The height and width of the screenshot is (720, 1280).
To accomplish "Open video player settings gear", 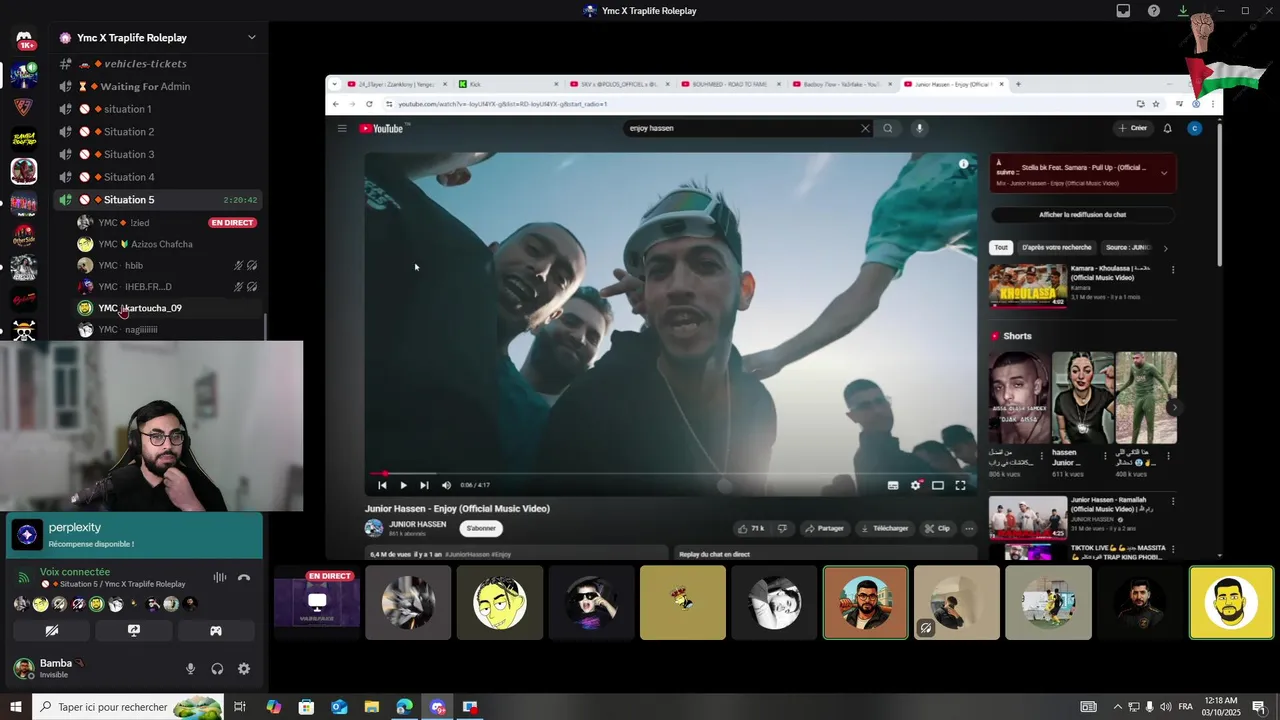I will [x=916, y=485].
